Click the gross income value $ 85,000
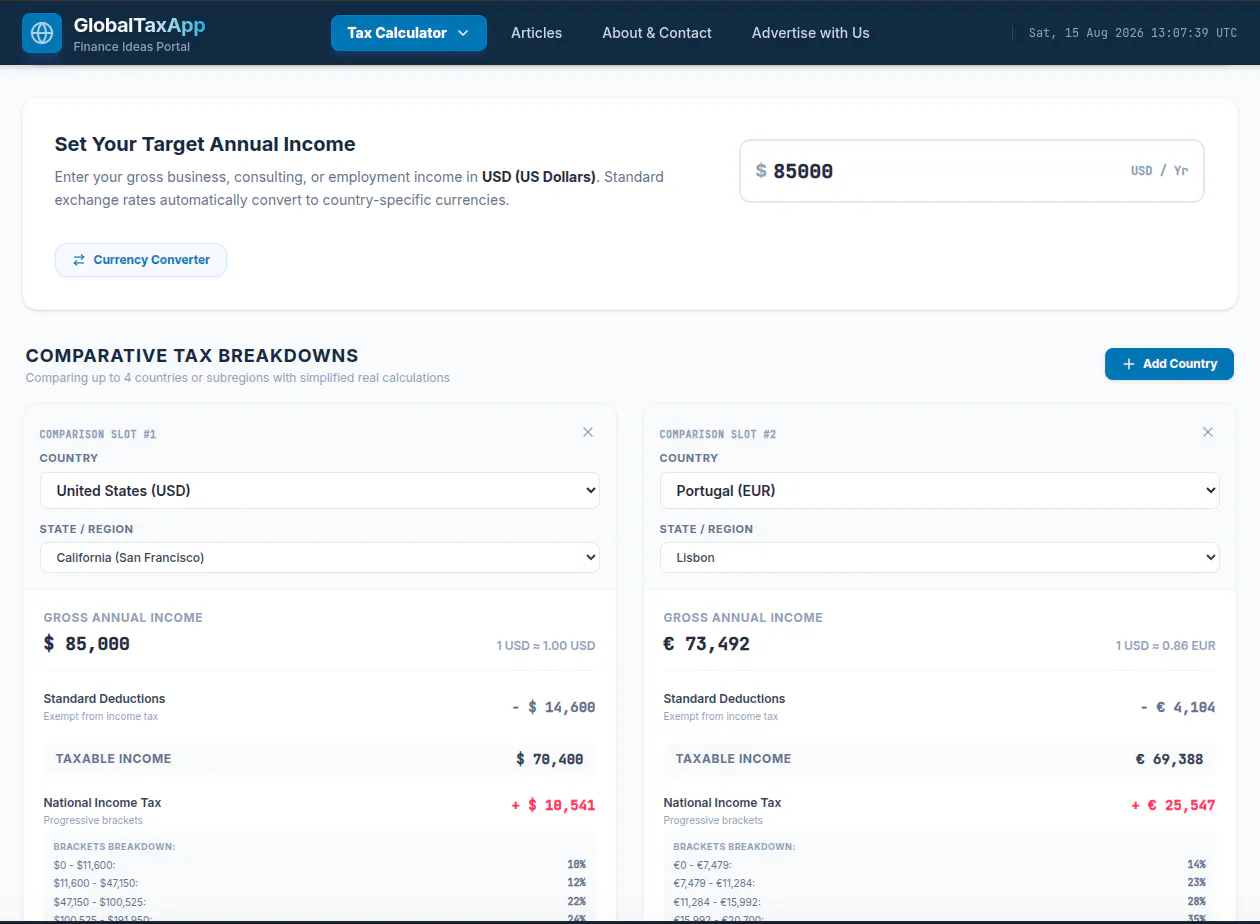 tap(87, 644)
